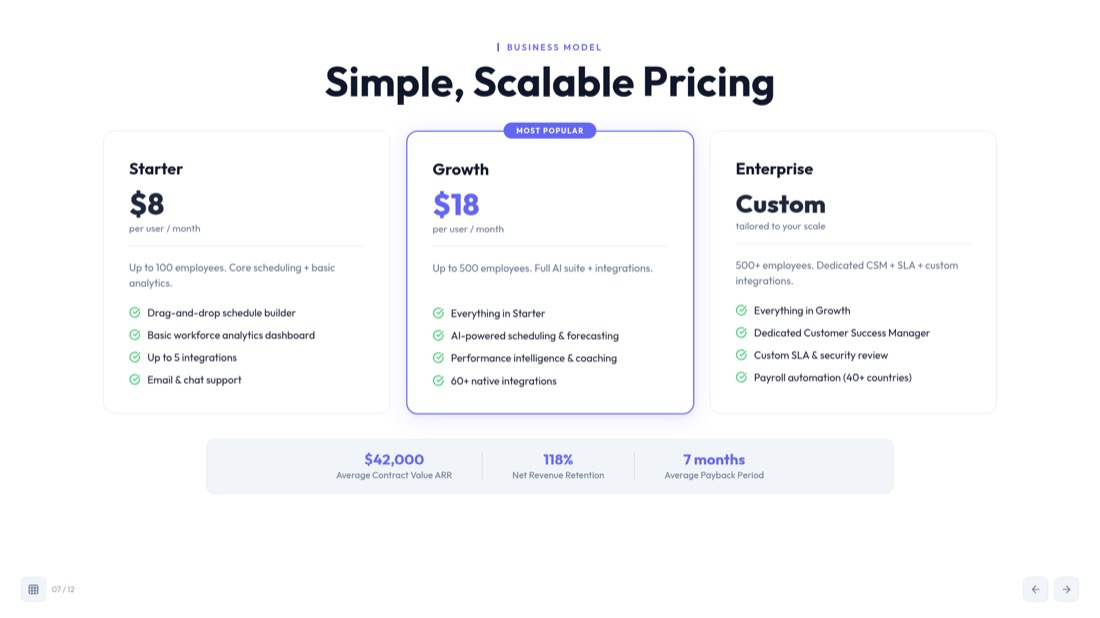Click the $42,000 Average Contract Value stat
Screen dimensions: 1100x618
pos(394,466)
